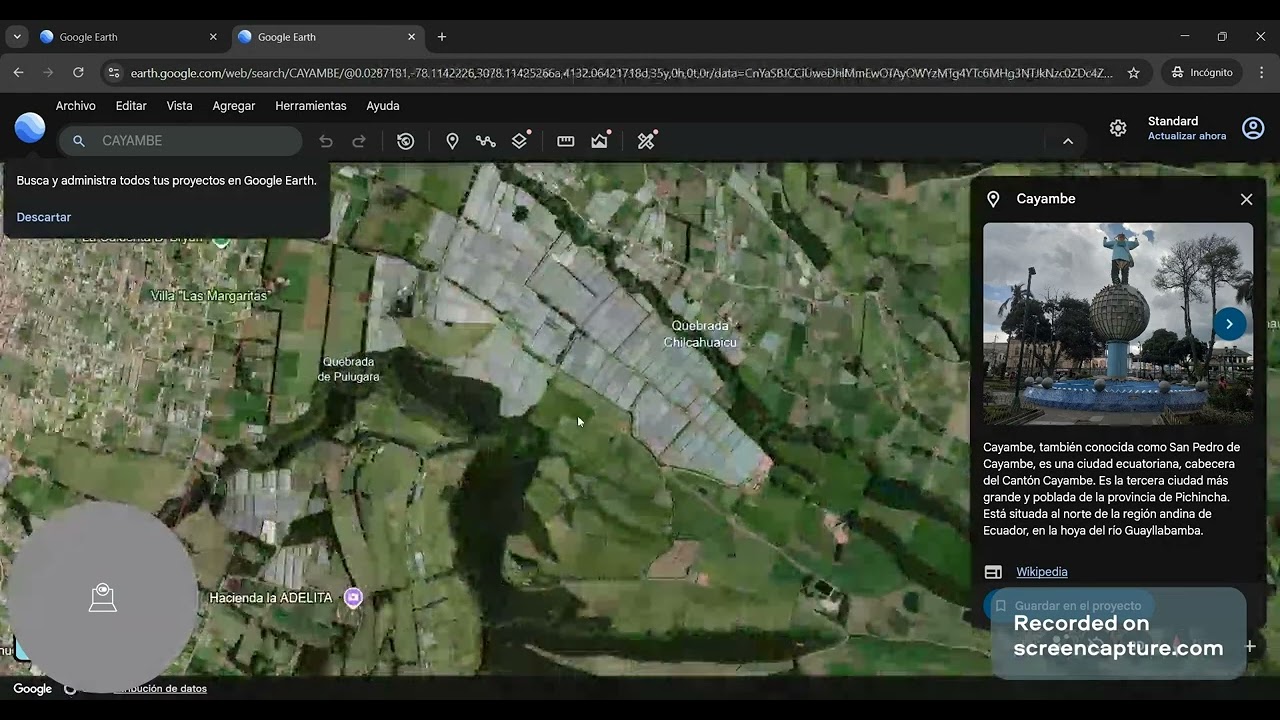Open the tools wrench-and-pencil icon
This screenshot has height=720, width=1280.
[646, 141]
